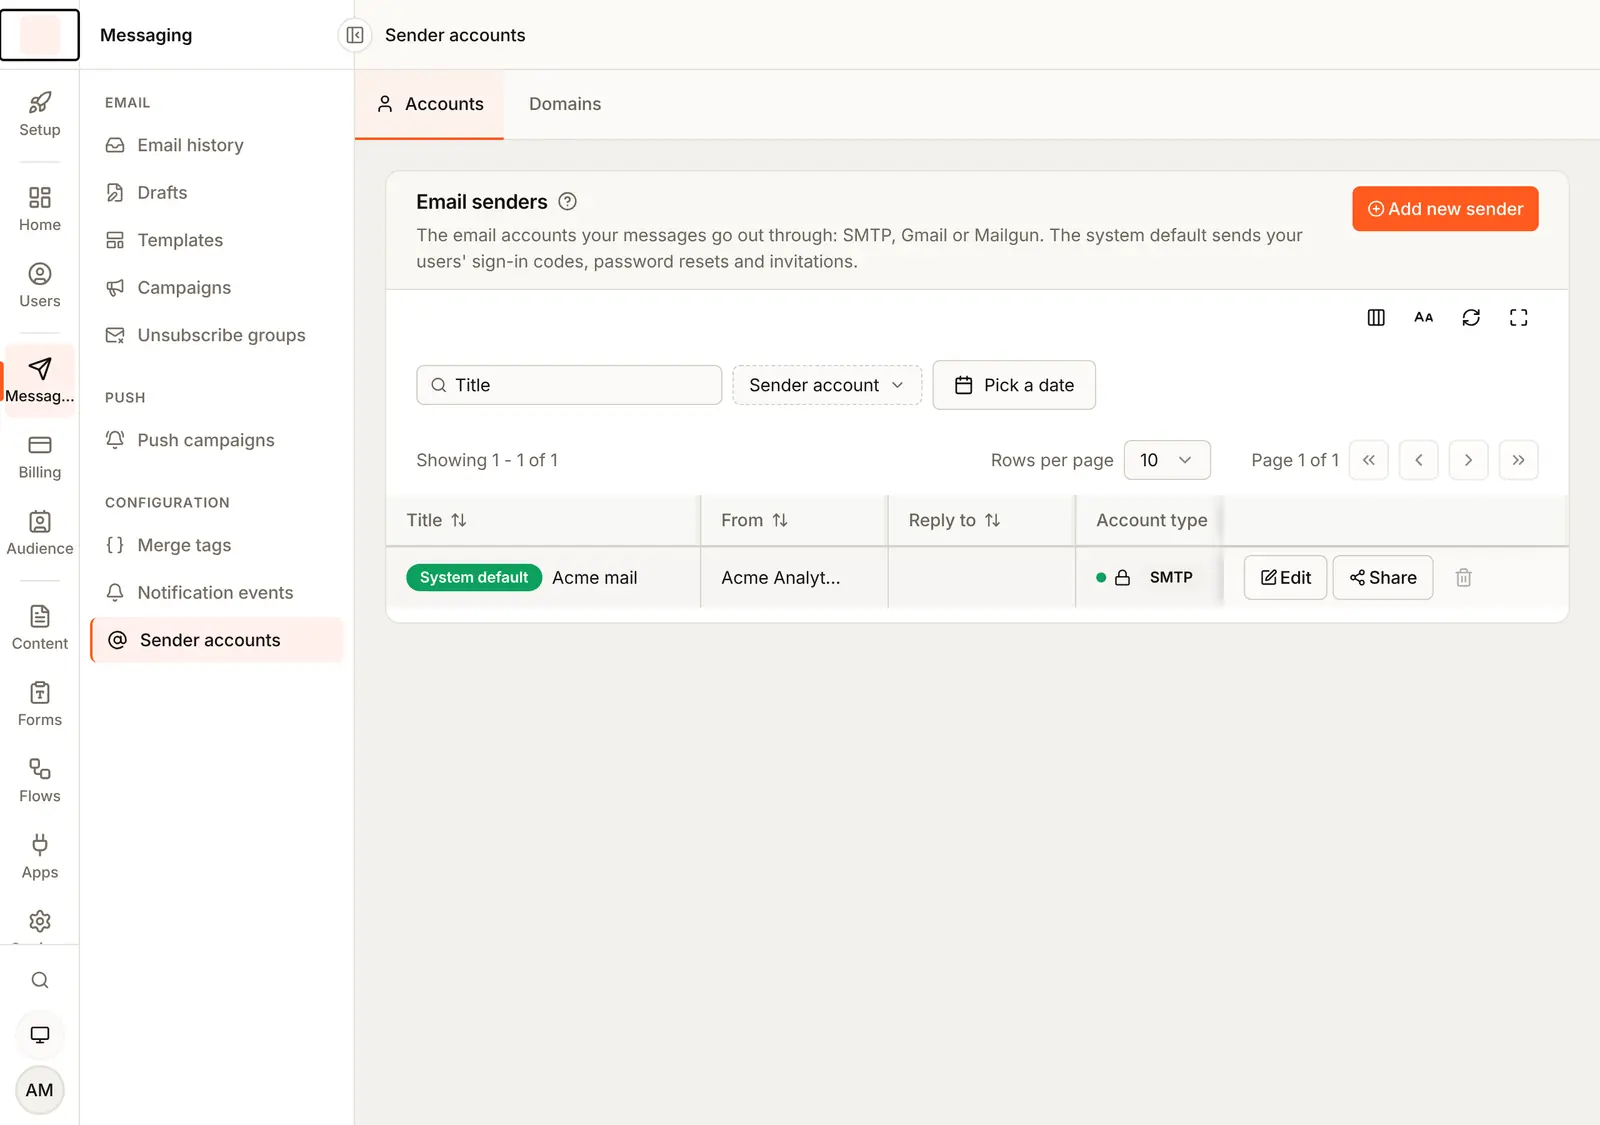The image size is (1600, 1125).
Task: Click the monitor display icon
Action: pyautogui.click(x=40, y=1035)
